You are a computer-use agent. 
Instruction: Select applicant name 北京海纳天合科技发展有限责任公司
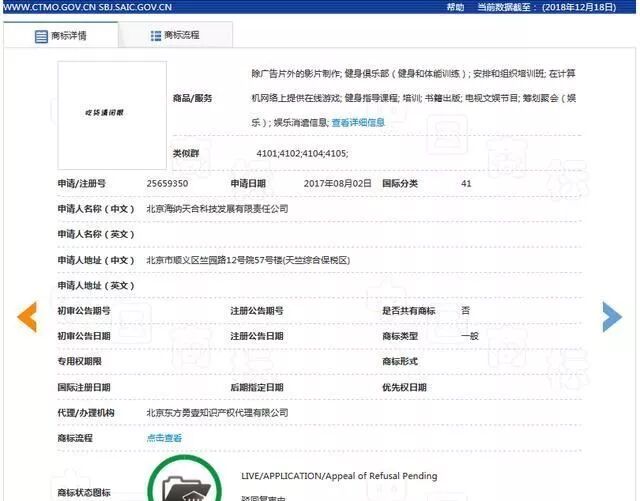[x=217, y=209]
